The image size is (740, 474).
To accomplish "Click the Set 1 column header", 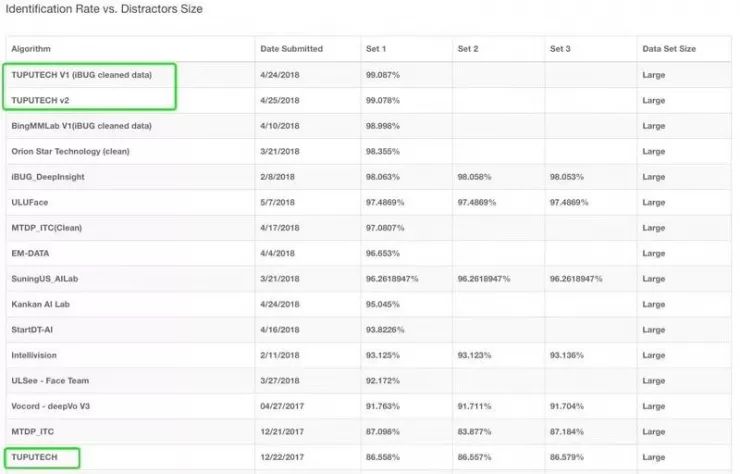I will click(x=376, y=49).
